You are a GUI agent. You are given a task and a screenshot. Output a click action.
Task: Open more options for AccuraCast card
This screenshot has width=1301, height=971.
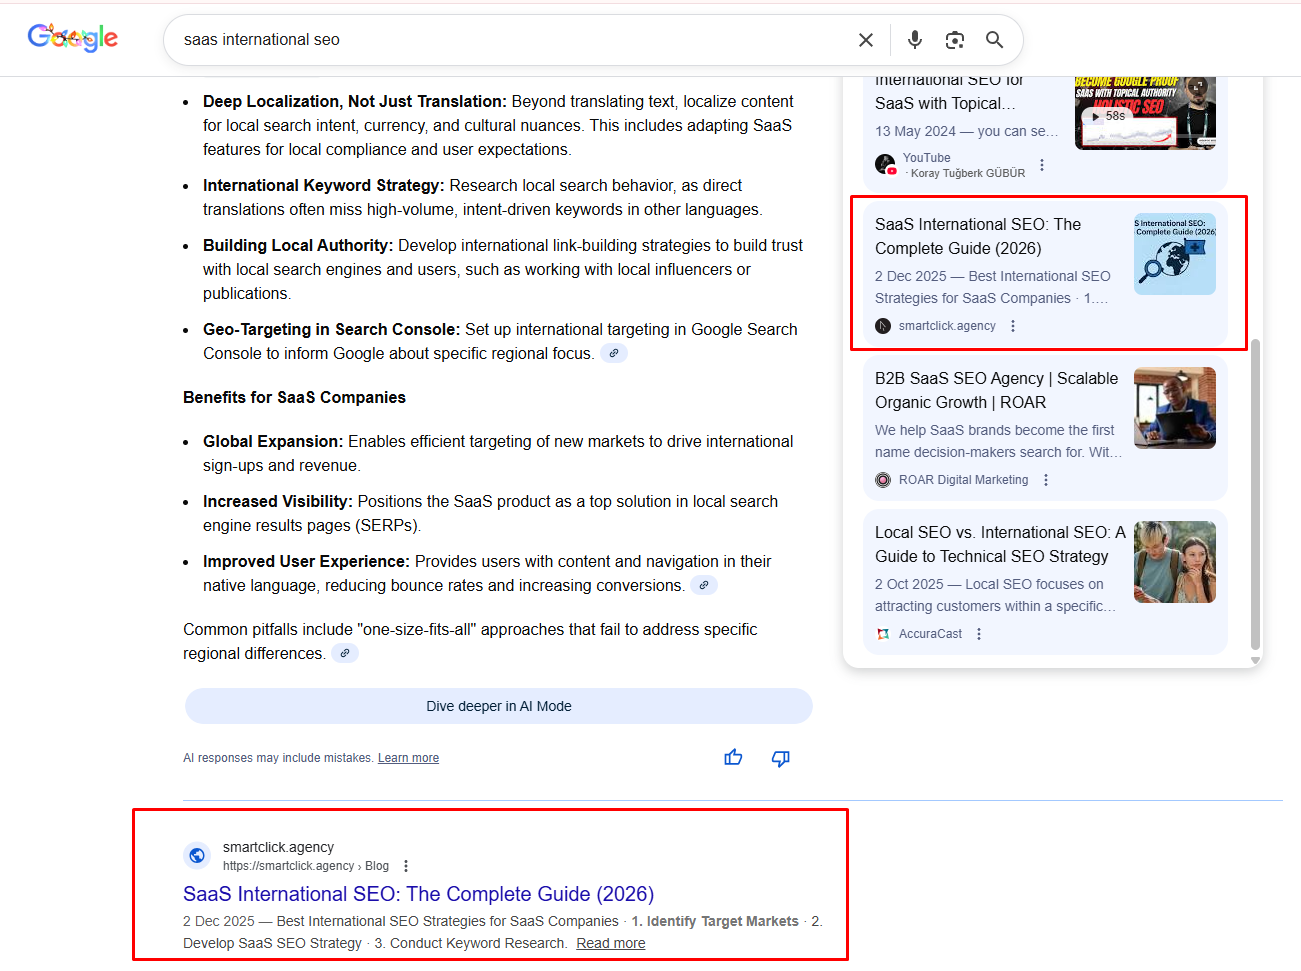[x=979, y=634]
